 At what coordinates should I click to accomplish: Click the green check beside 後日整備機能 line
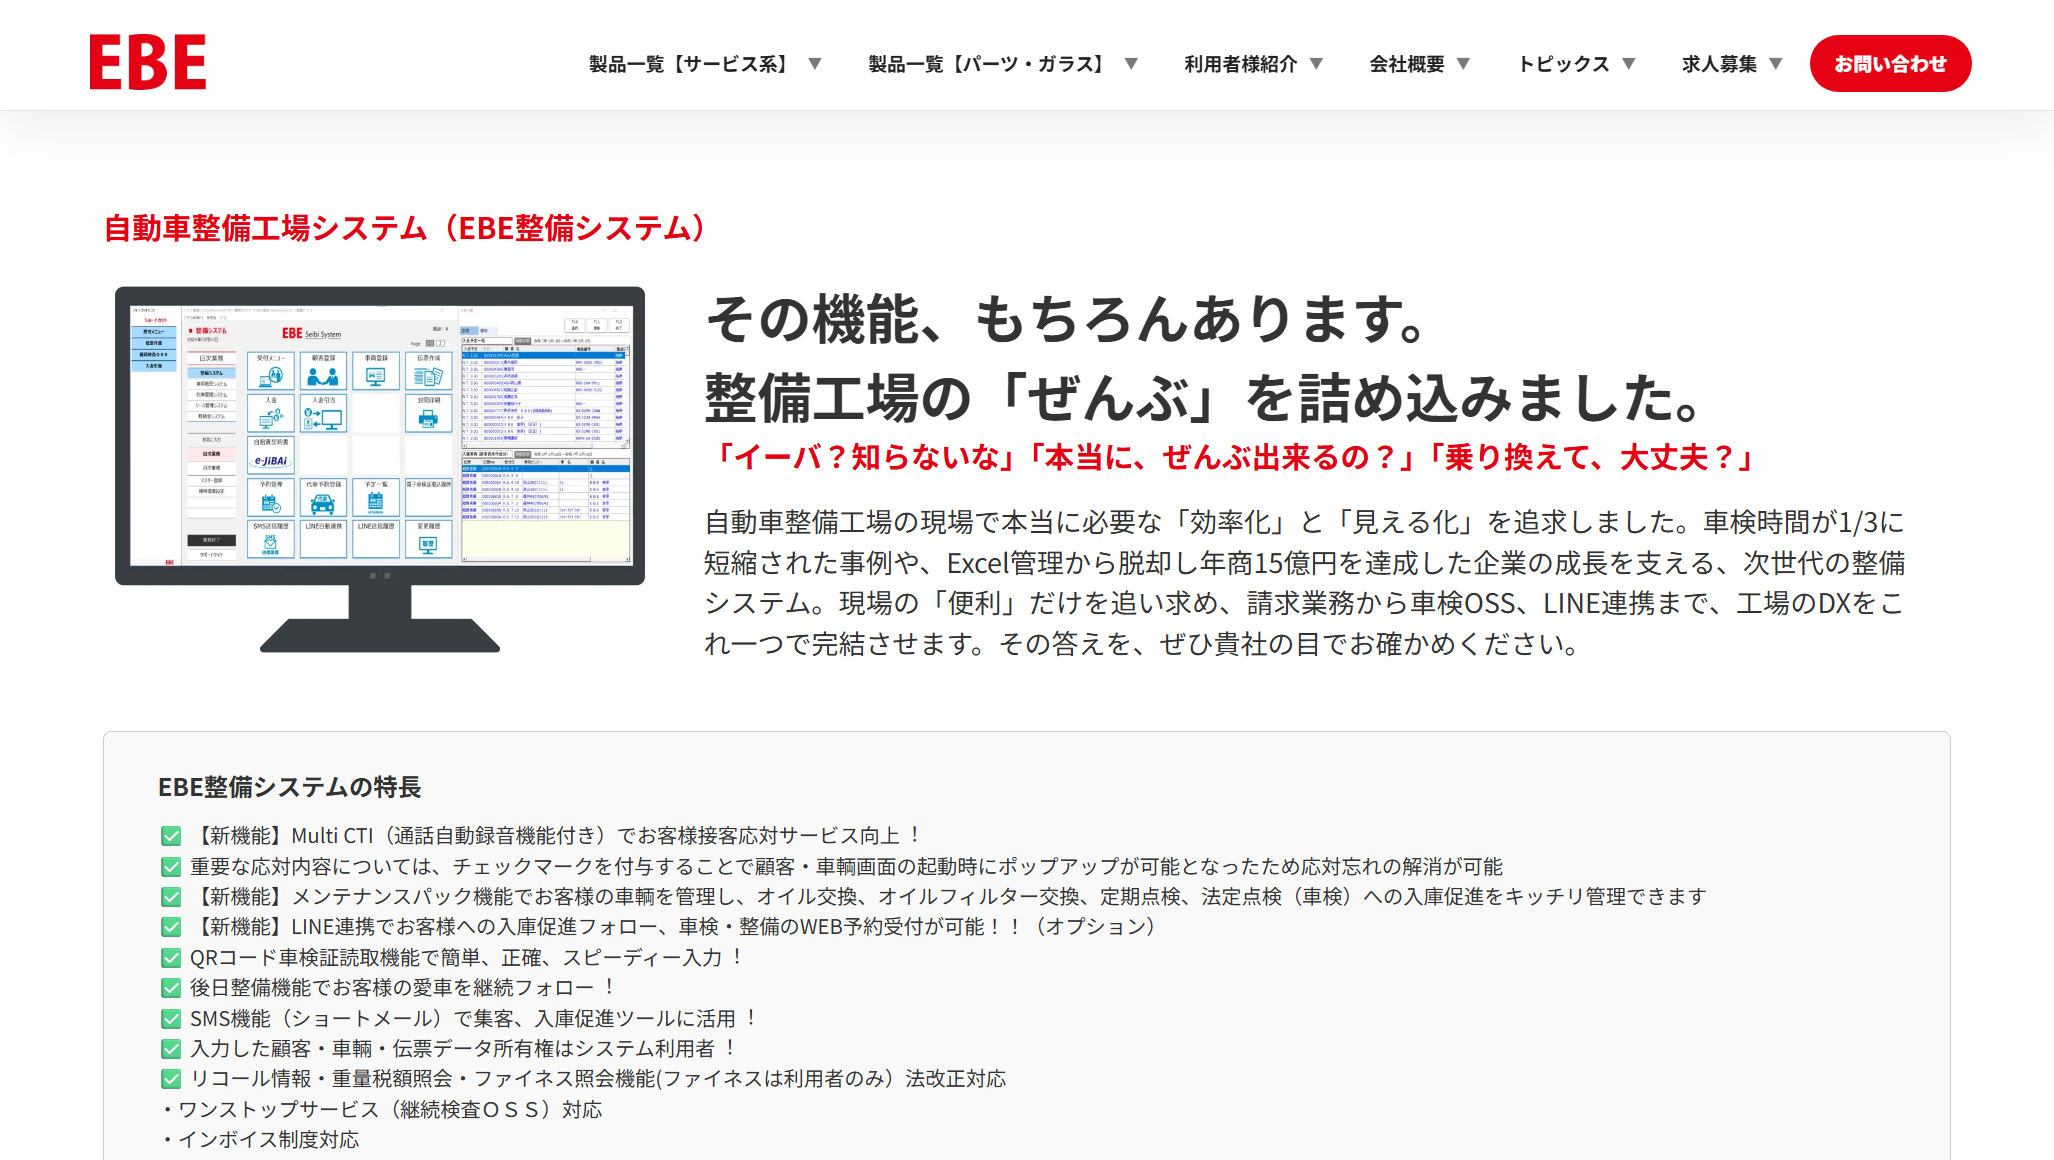pyautogui.click(x=171, y=988)
